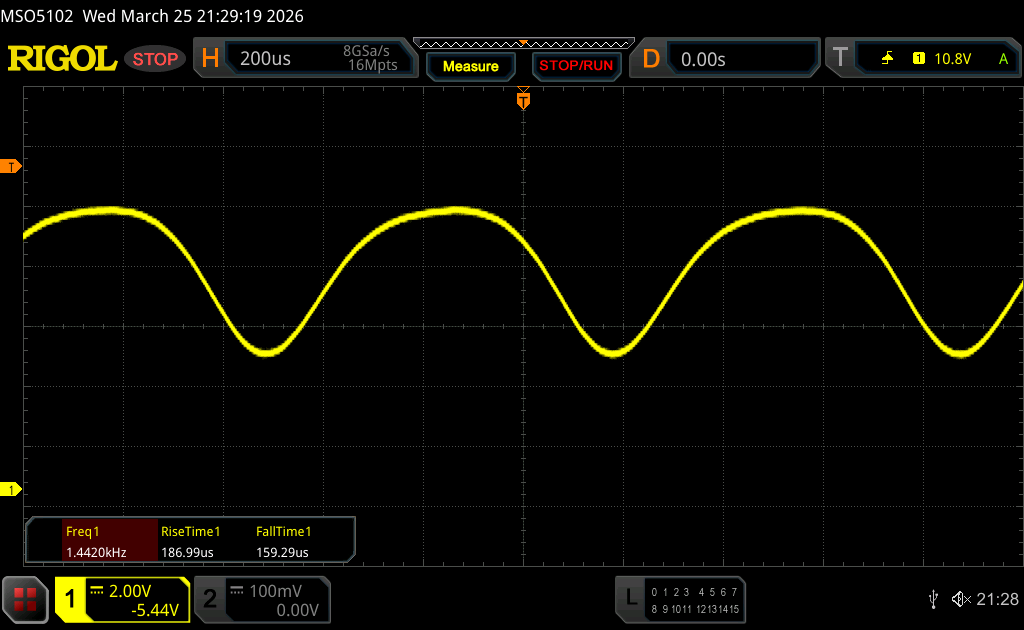Select the orange trigger level marker on left edge
This screenshot has height=630, width=1024.
click(x=13, y=166)
